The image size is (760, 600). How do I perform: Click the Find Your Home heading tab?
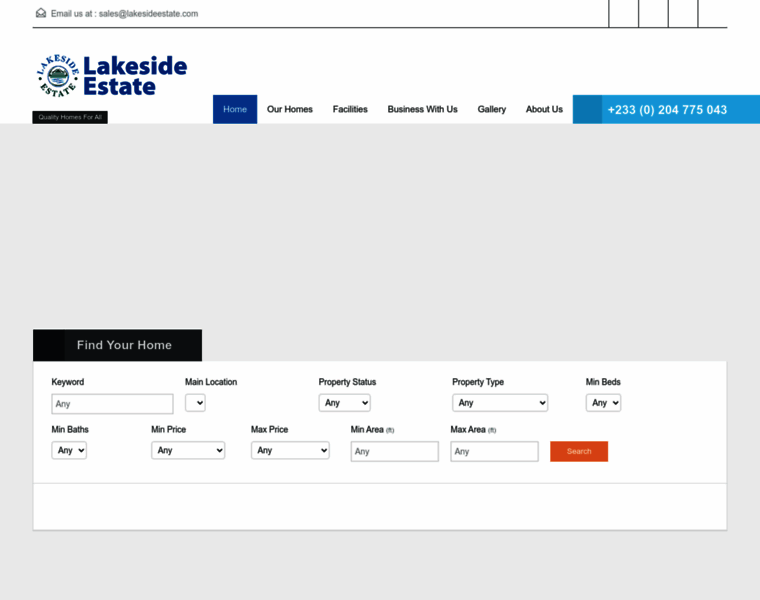tap(117, 345)
